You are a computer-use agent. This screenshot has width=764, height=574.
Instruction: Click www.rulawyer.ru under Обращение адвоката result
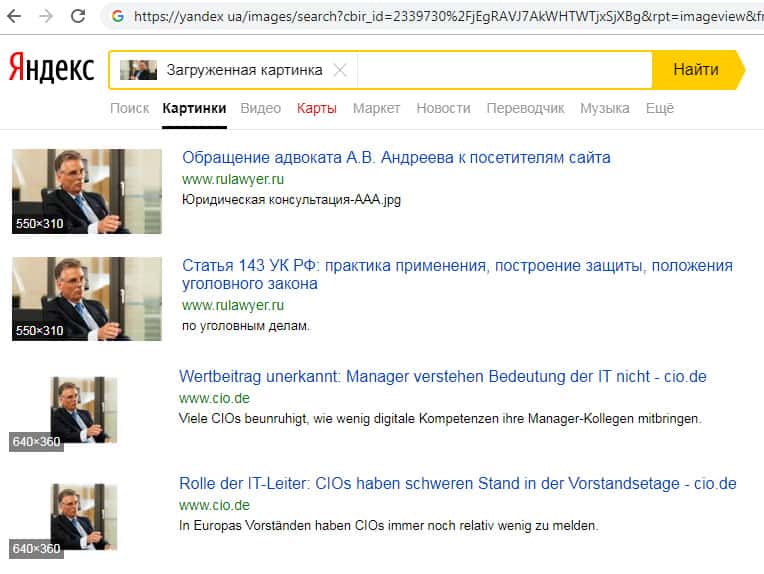[233, 179]
